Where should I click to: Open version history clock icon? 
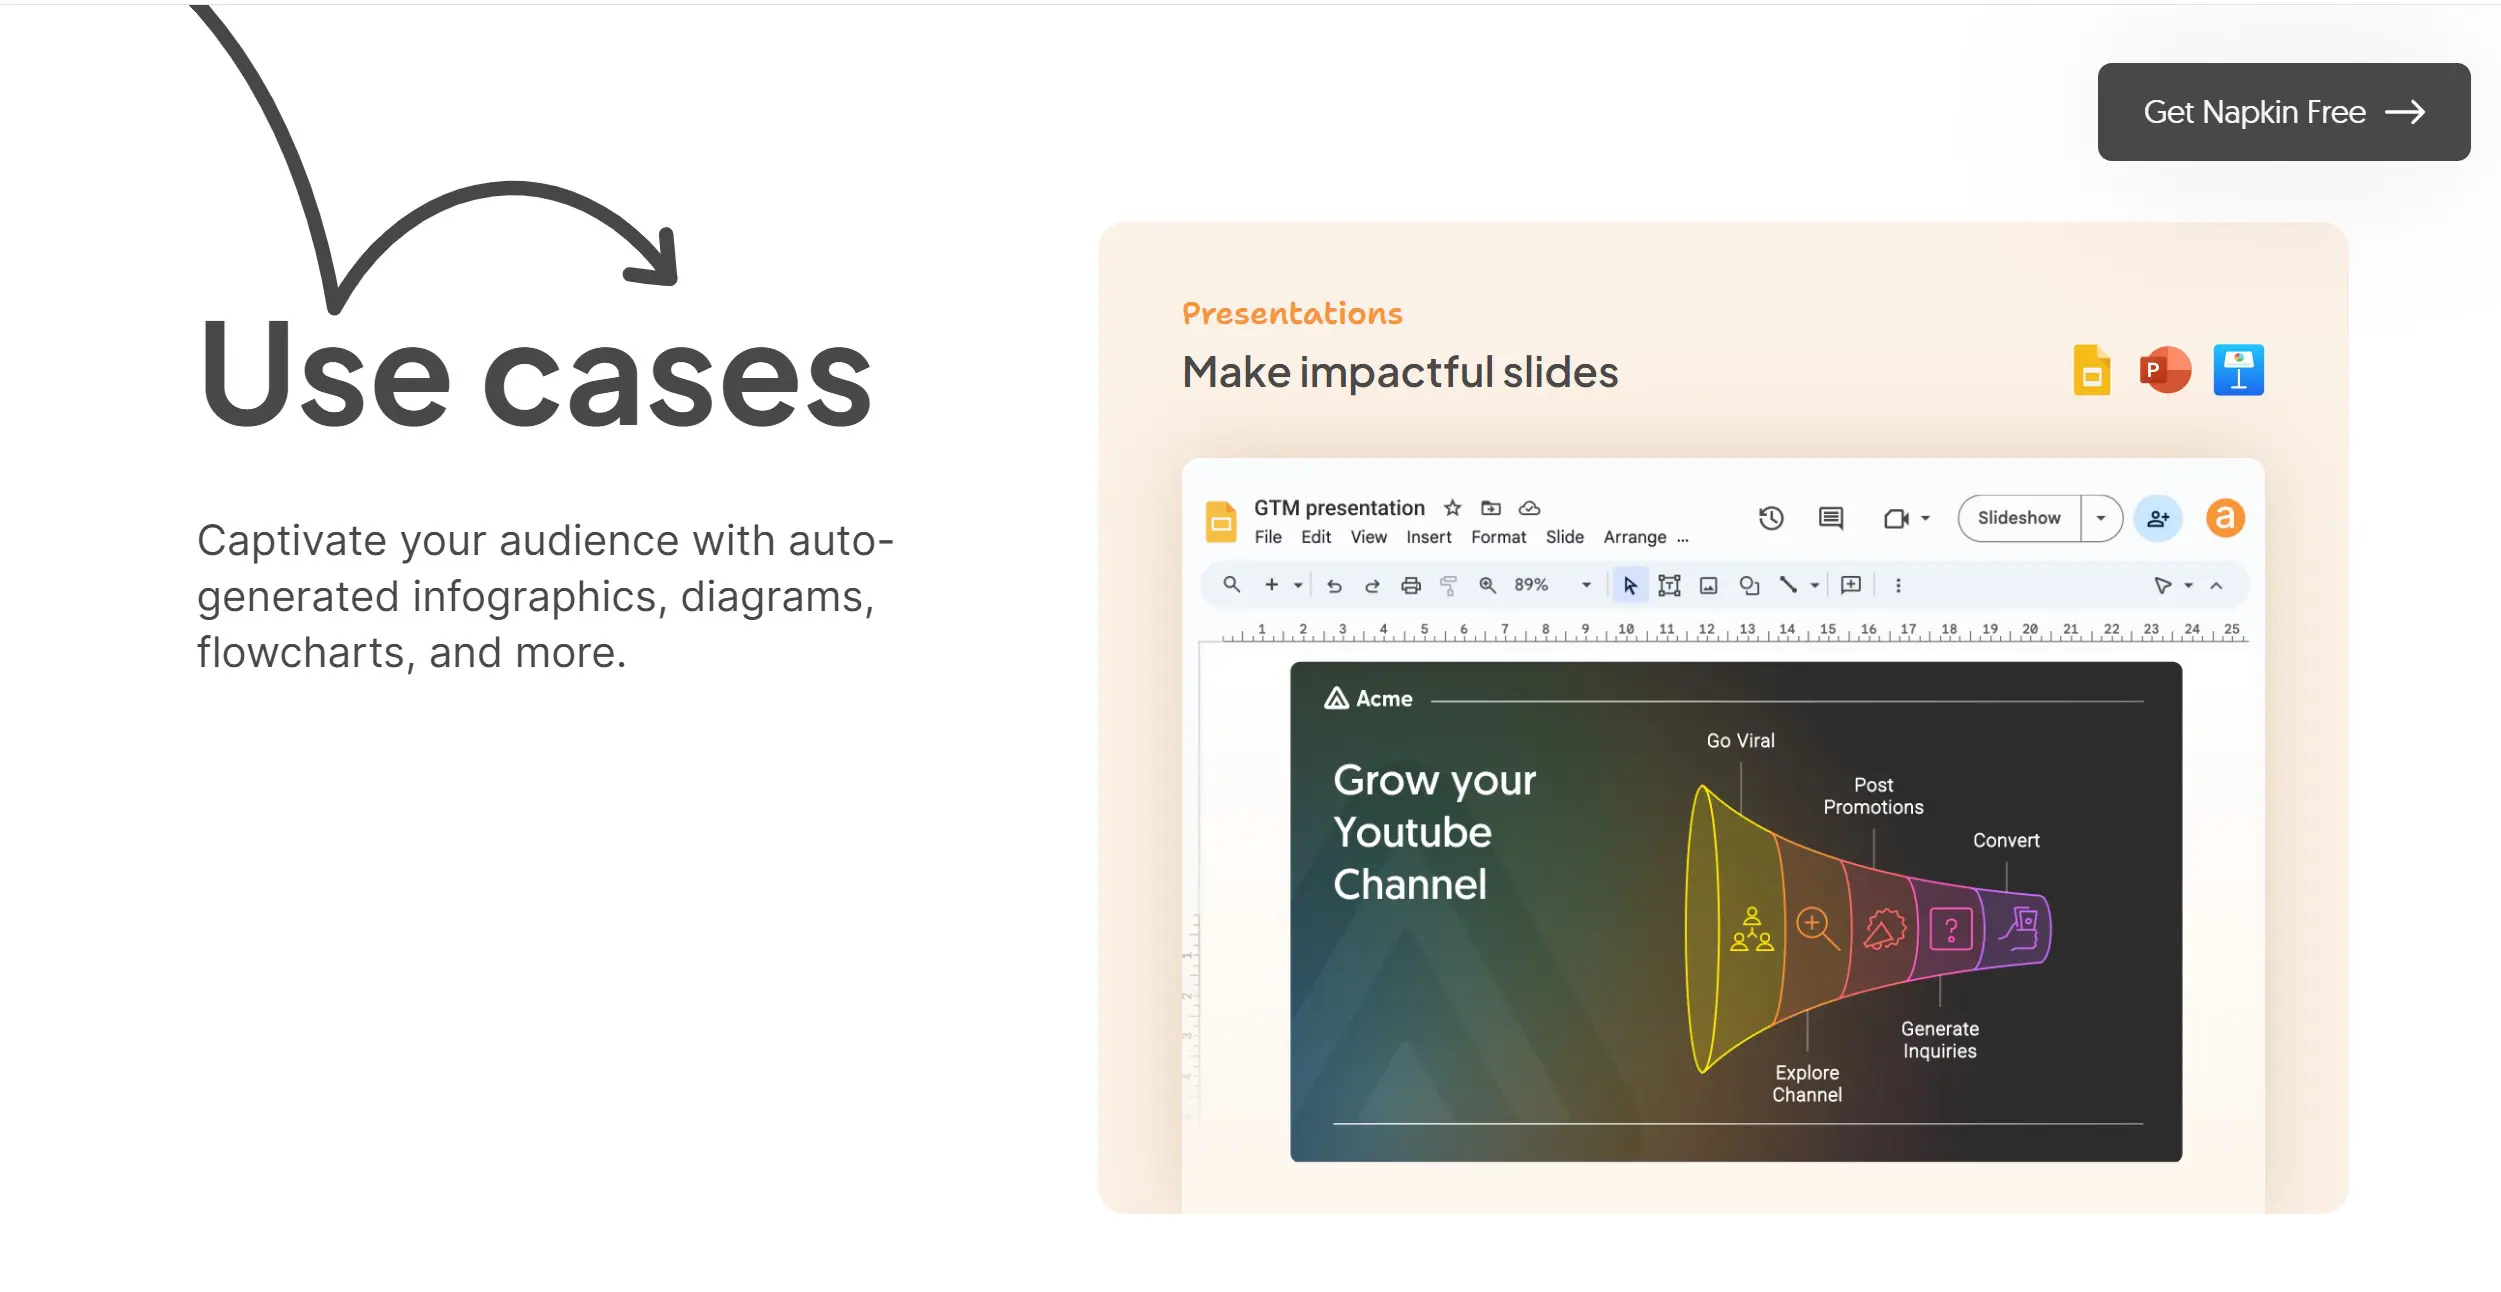[x=1771, y=518]
